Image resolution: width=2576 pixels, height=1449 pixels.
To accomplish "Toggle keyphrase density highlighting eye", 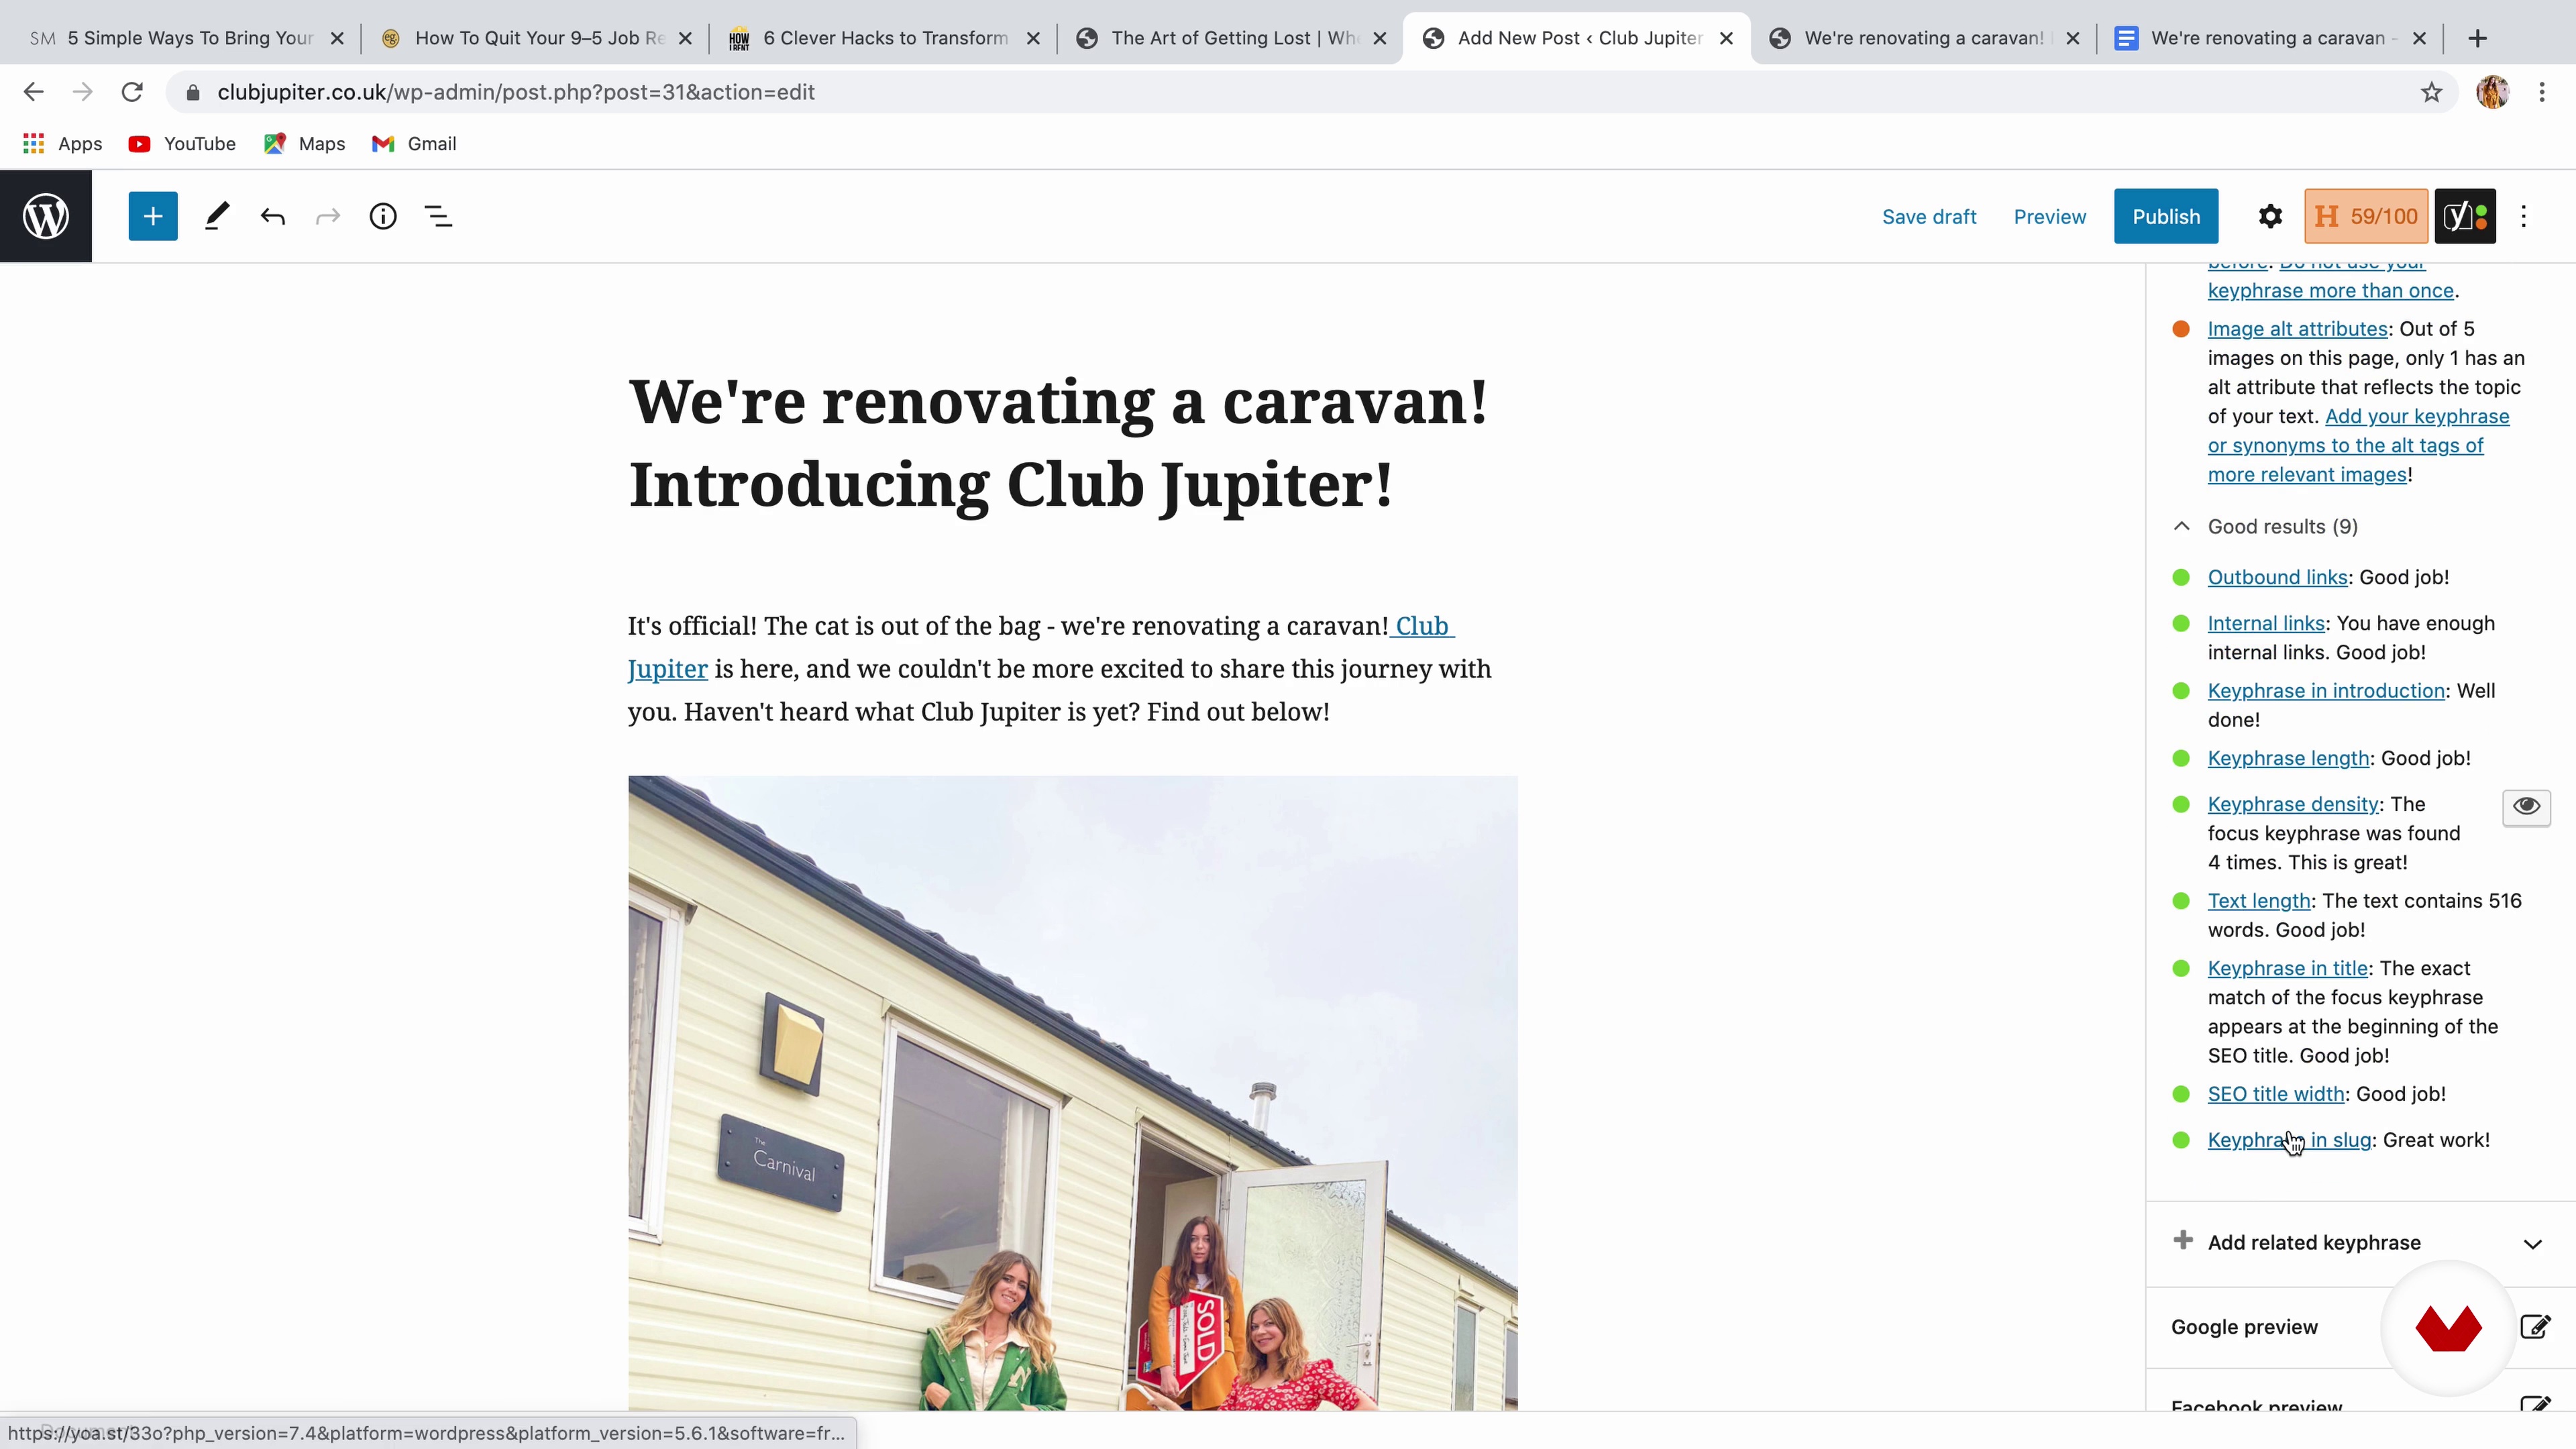I will pos(2526,806).
